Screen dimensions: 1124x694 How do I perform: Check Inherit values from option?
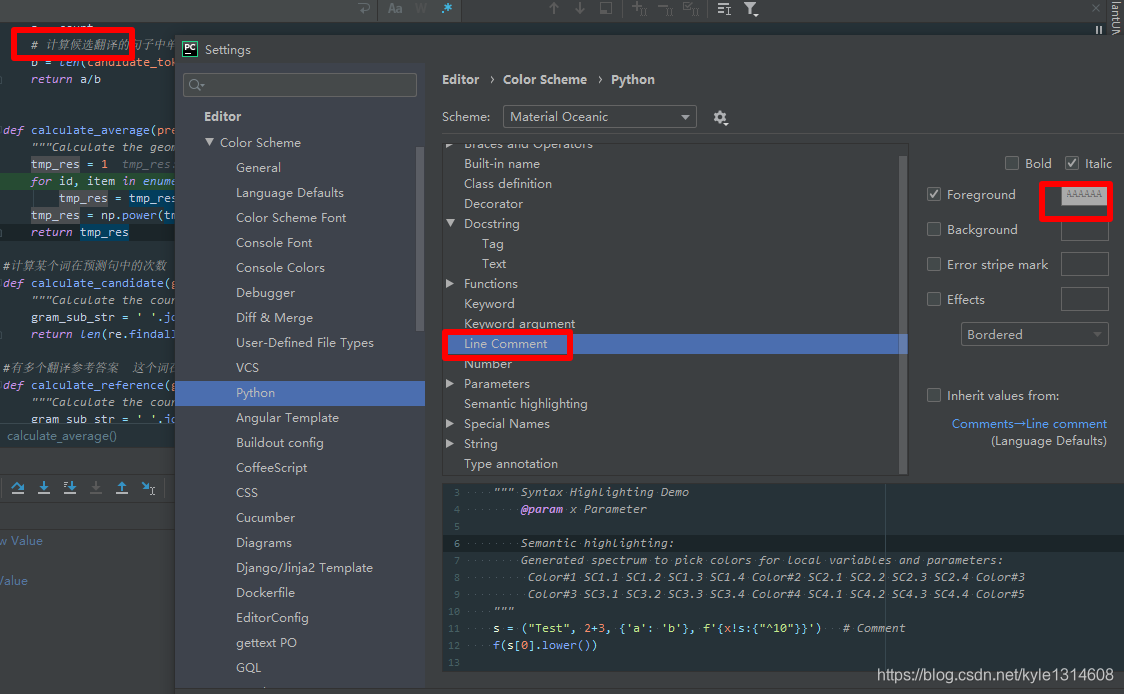(933, 395)
